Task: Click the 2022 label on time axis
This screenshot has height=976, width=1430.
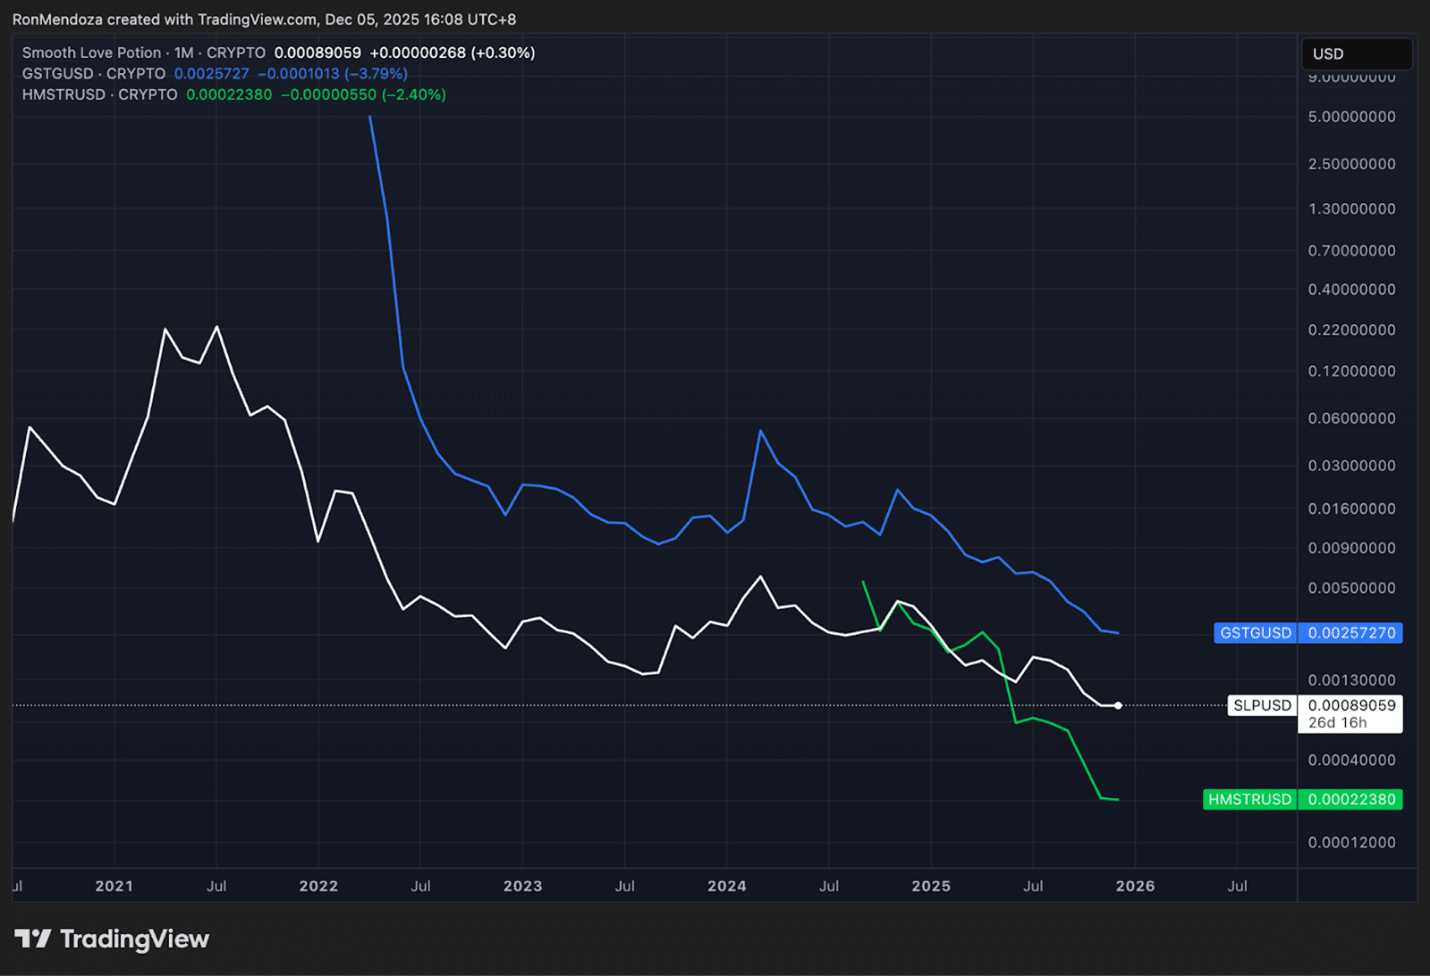Action: click(x=318, y=886)
